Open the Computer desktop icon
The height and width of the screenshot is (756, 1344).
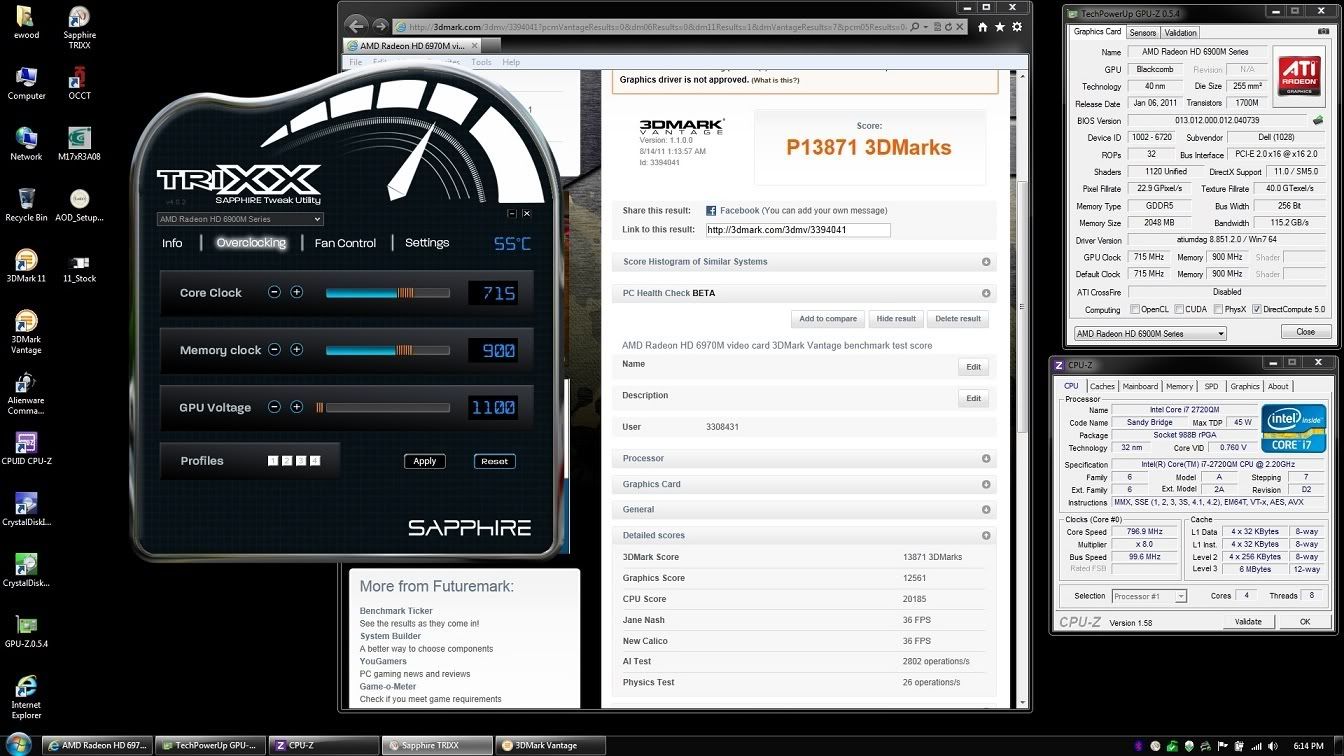pos(26,84)
